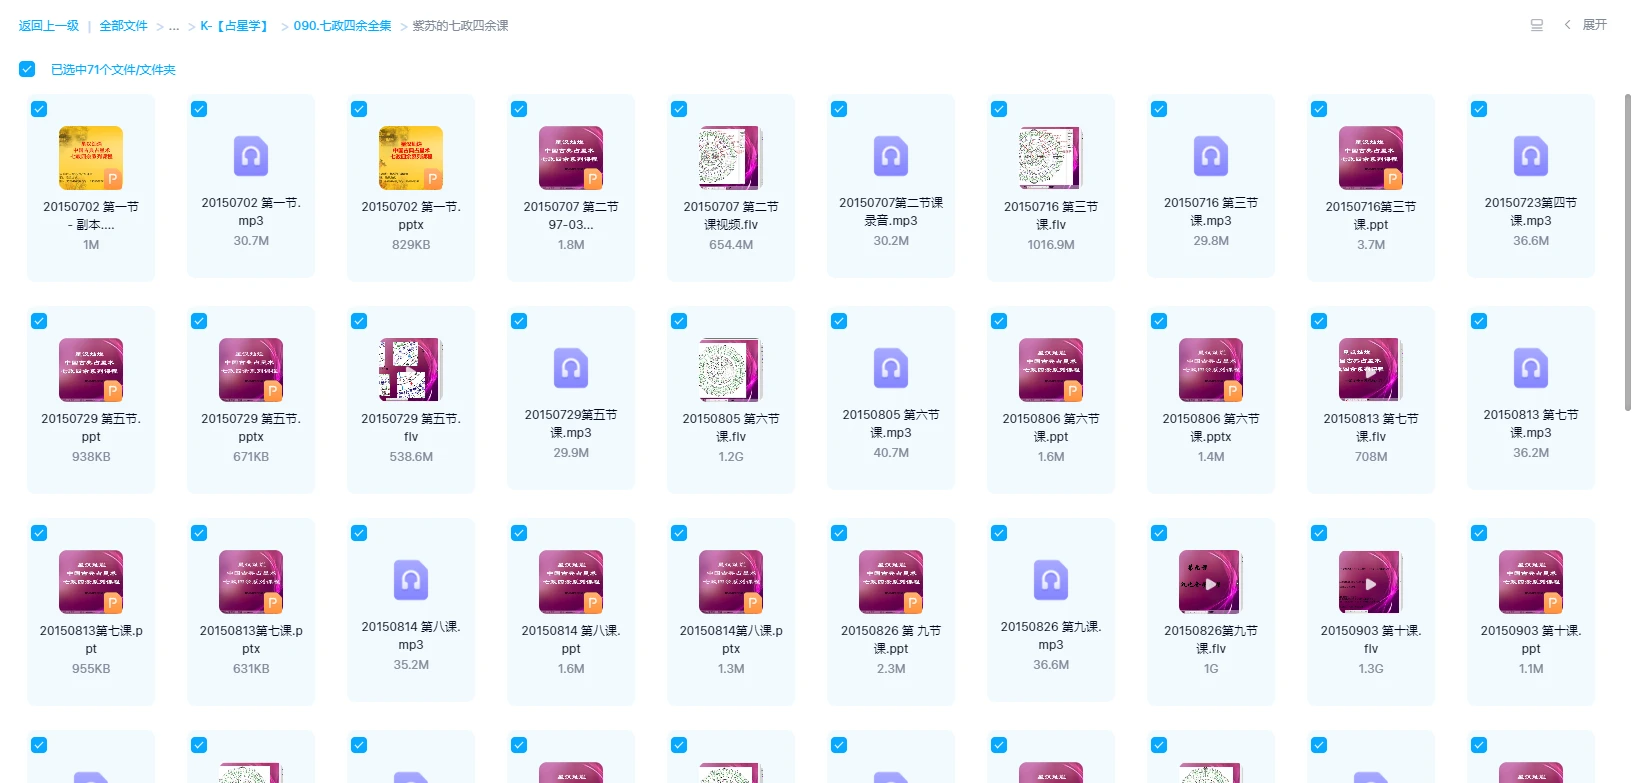Viewport: 1635px width, 783px height.
Task: Open the 20150729 第五节.flv video icon
Action: (411, 370)
